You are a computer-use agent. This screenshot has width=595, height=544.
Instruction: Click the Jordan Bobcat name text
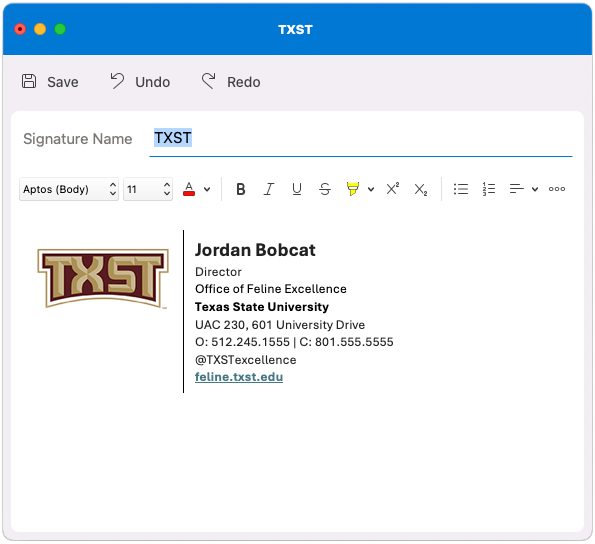[255, 250]
